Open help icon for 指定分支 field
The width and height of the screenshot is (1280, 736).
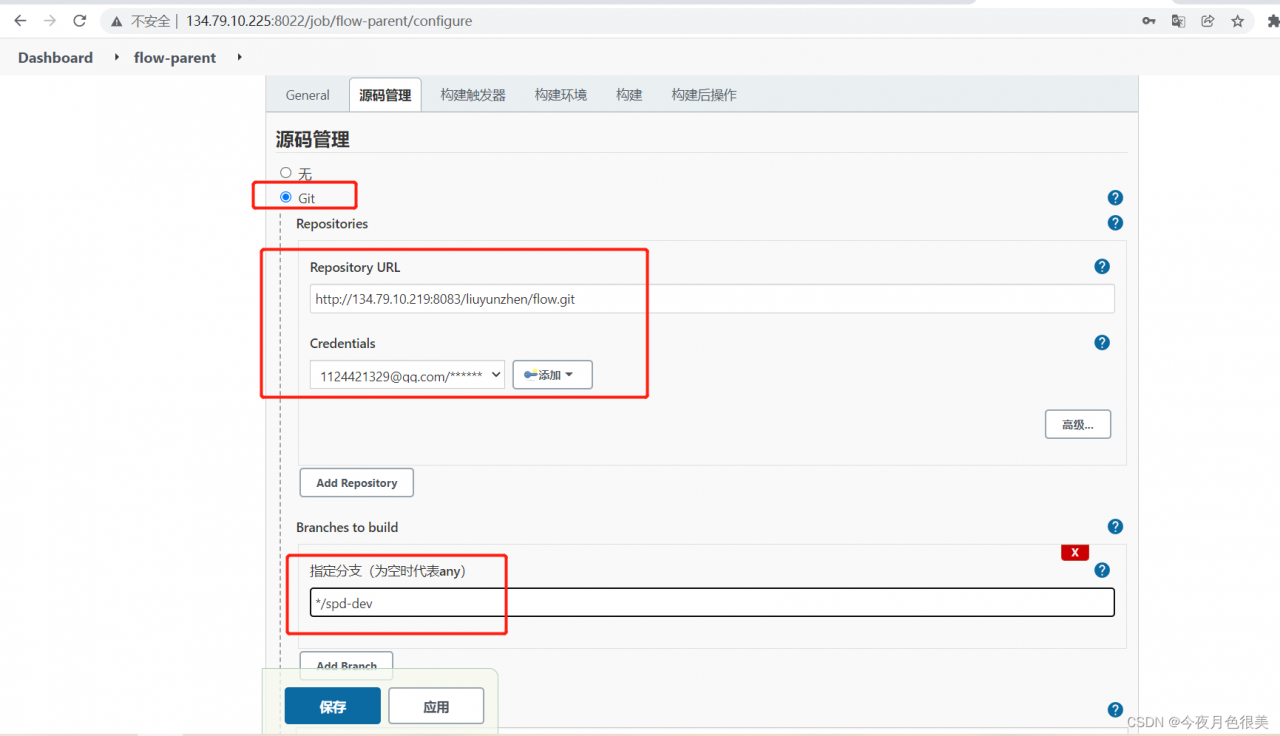pyautogui.click(x=1102, y=570)
